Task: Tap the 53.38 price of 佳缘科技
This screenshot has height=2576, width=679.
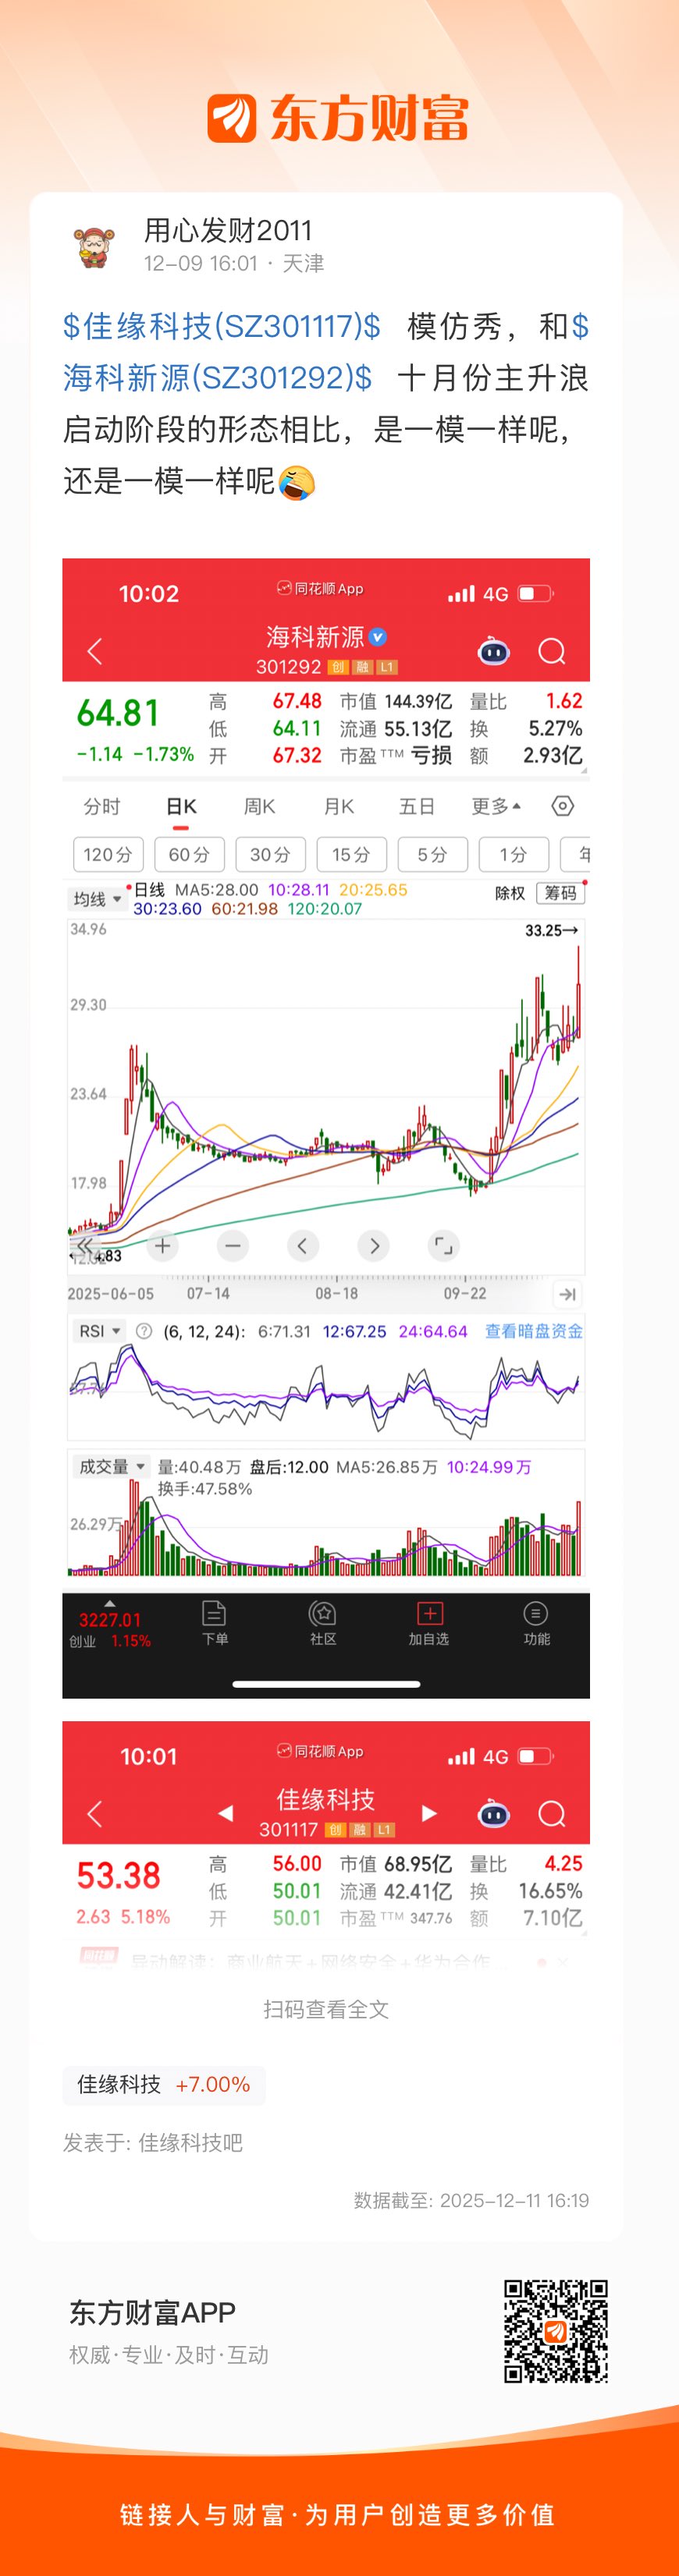Action: (118, 1875)
